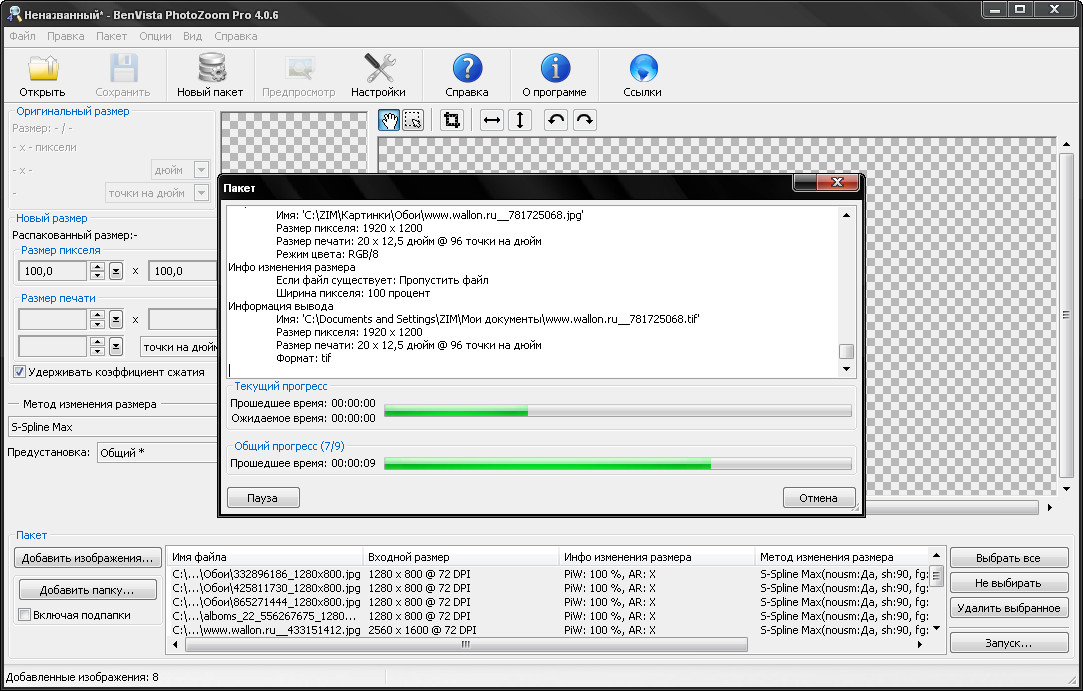Screen dimensions: 1083x691
Task: Open the Справка question mark icon
Action: point(467,68)
